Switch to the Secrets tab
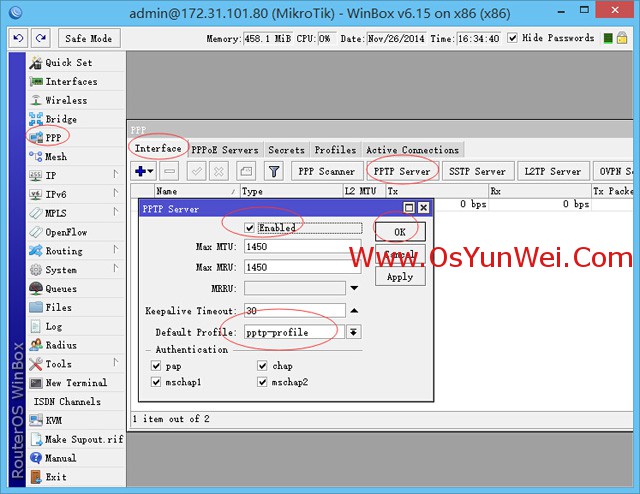 point(286,150)
